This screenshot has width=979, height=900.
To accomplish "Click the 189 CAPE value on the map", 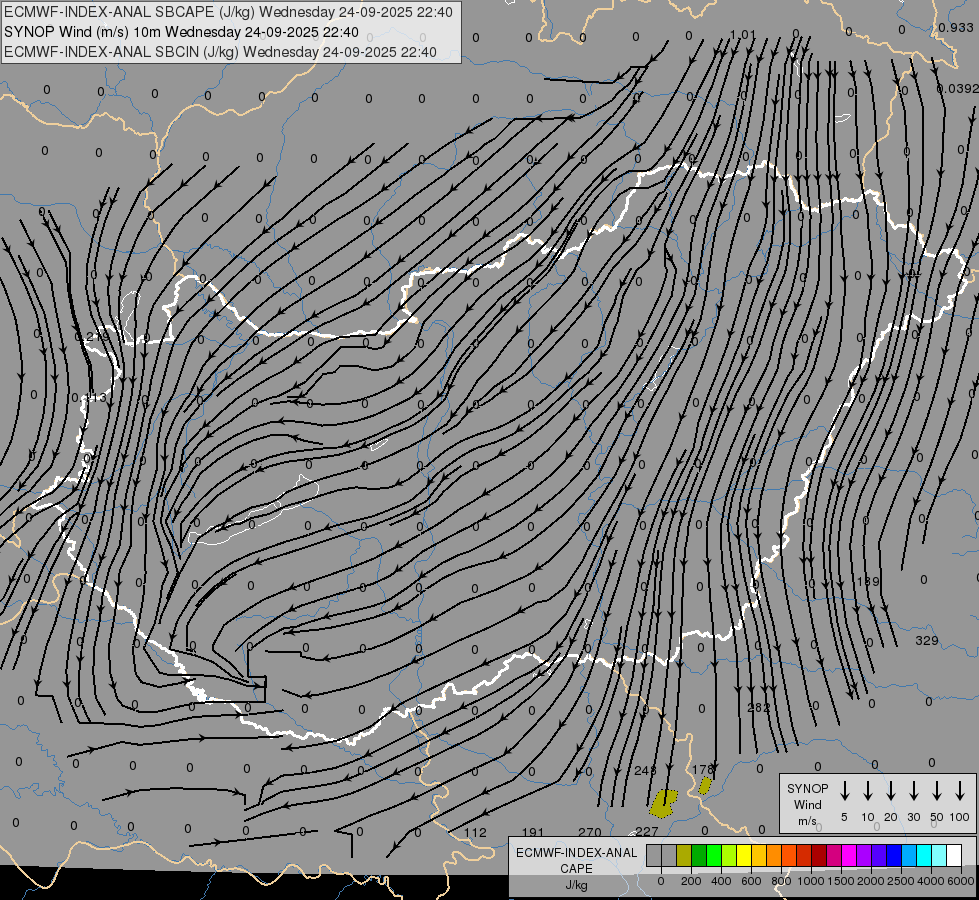I will (868, 581).
